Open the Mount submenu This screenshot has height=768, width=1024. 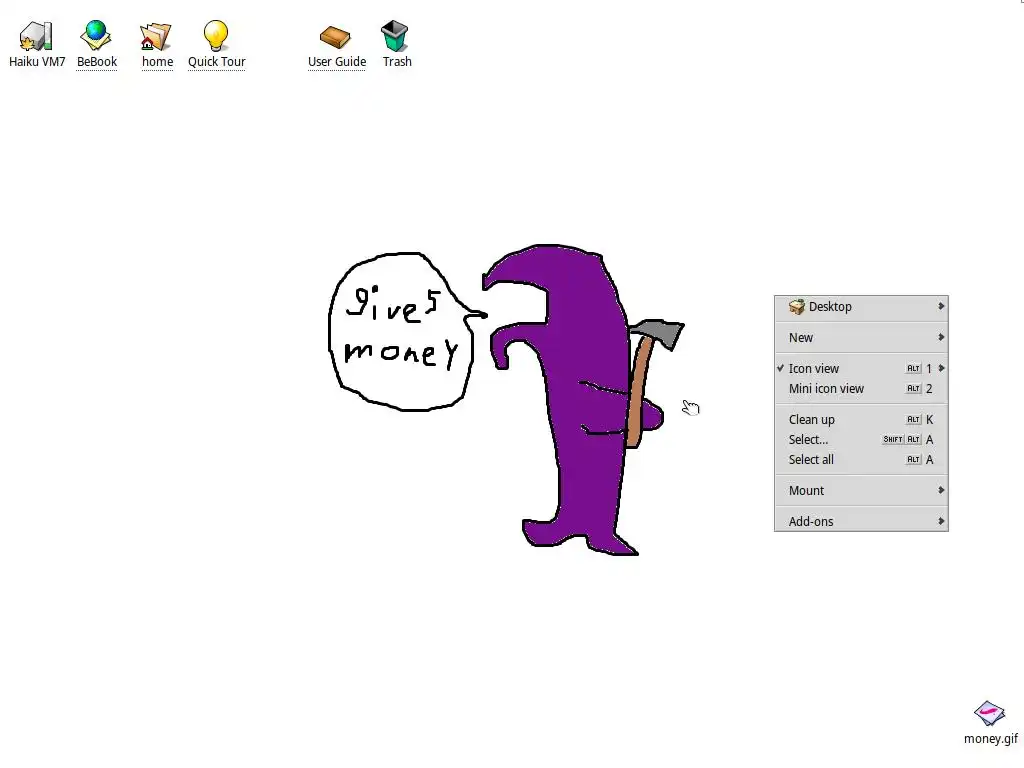[861, 490]
